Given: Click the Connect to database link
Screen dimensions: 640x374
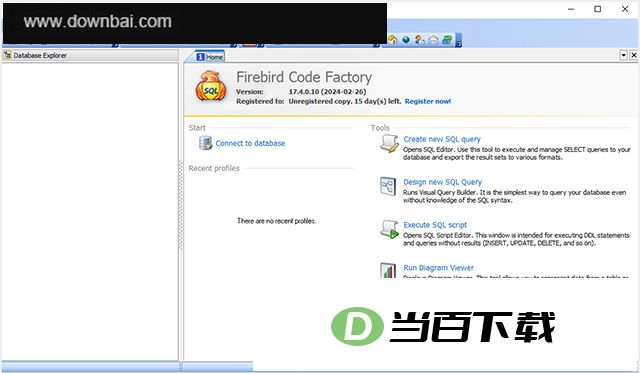Looking at the screenshot, I should click(250, 143).
